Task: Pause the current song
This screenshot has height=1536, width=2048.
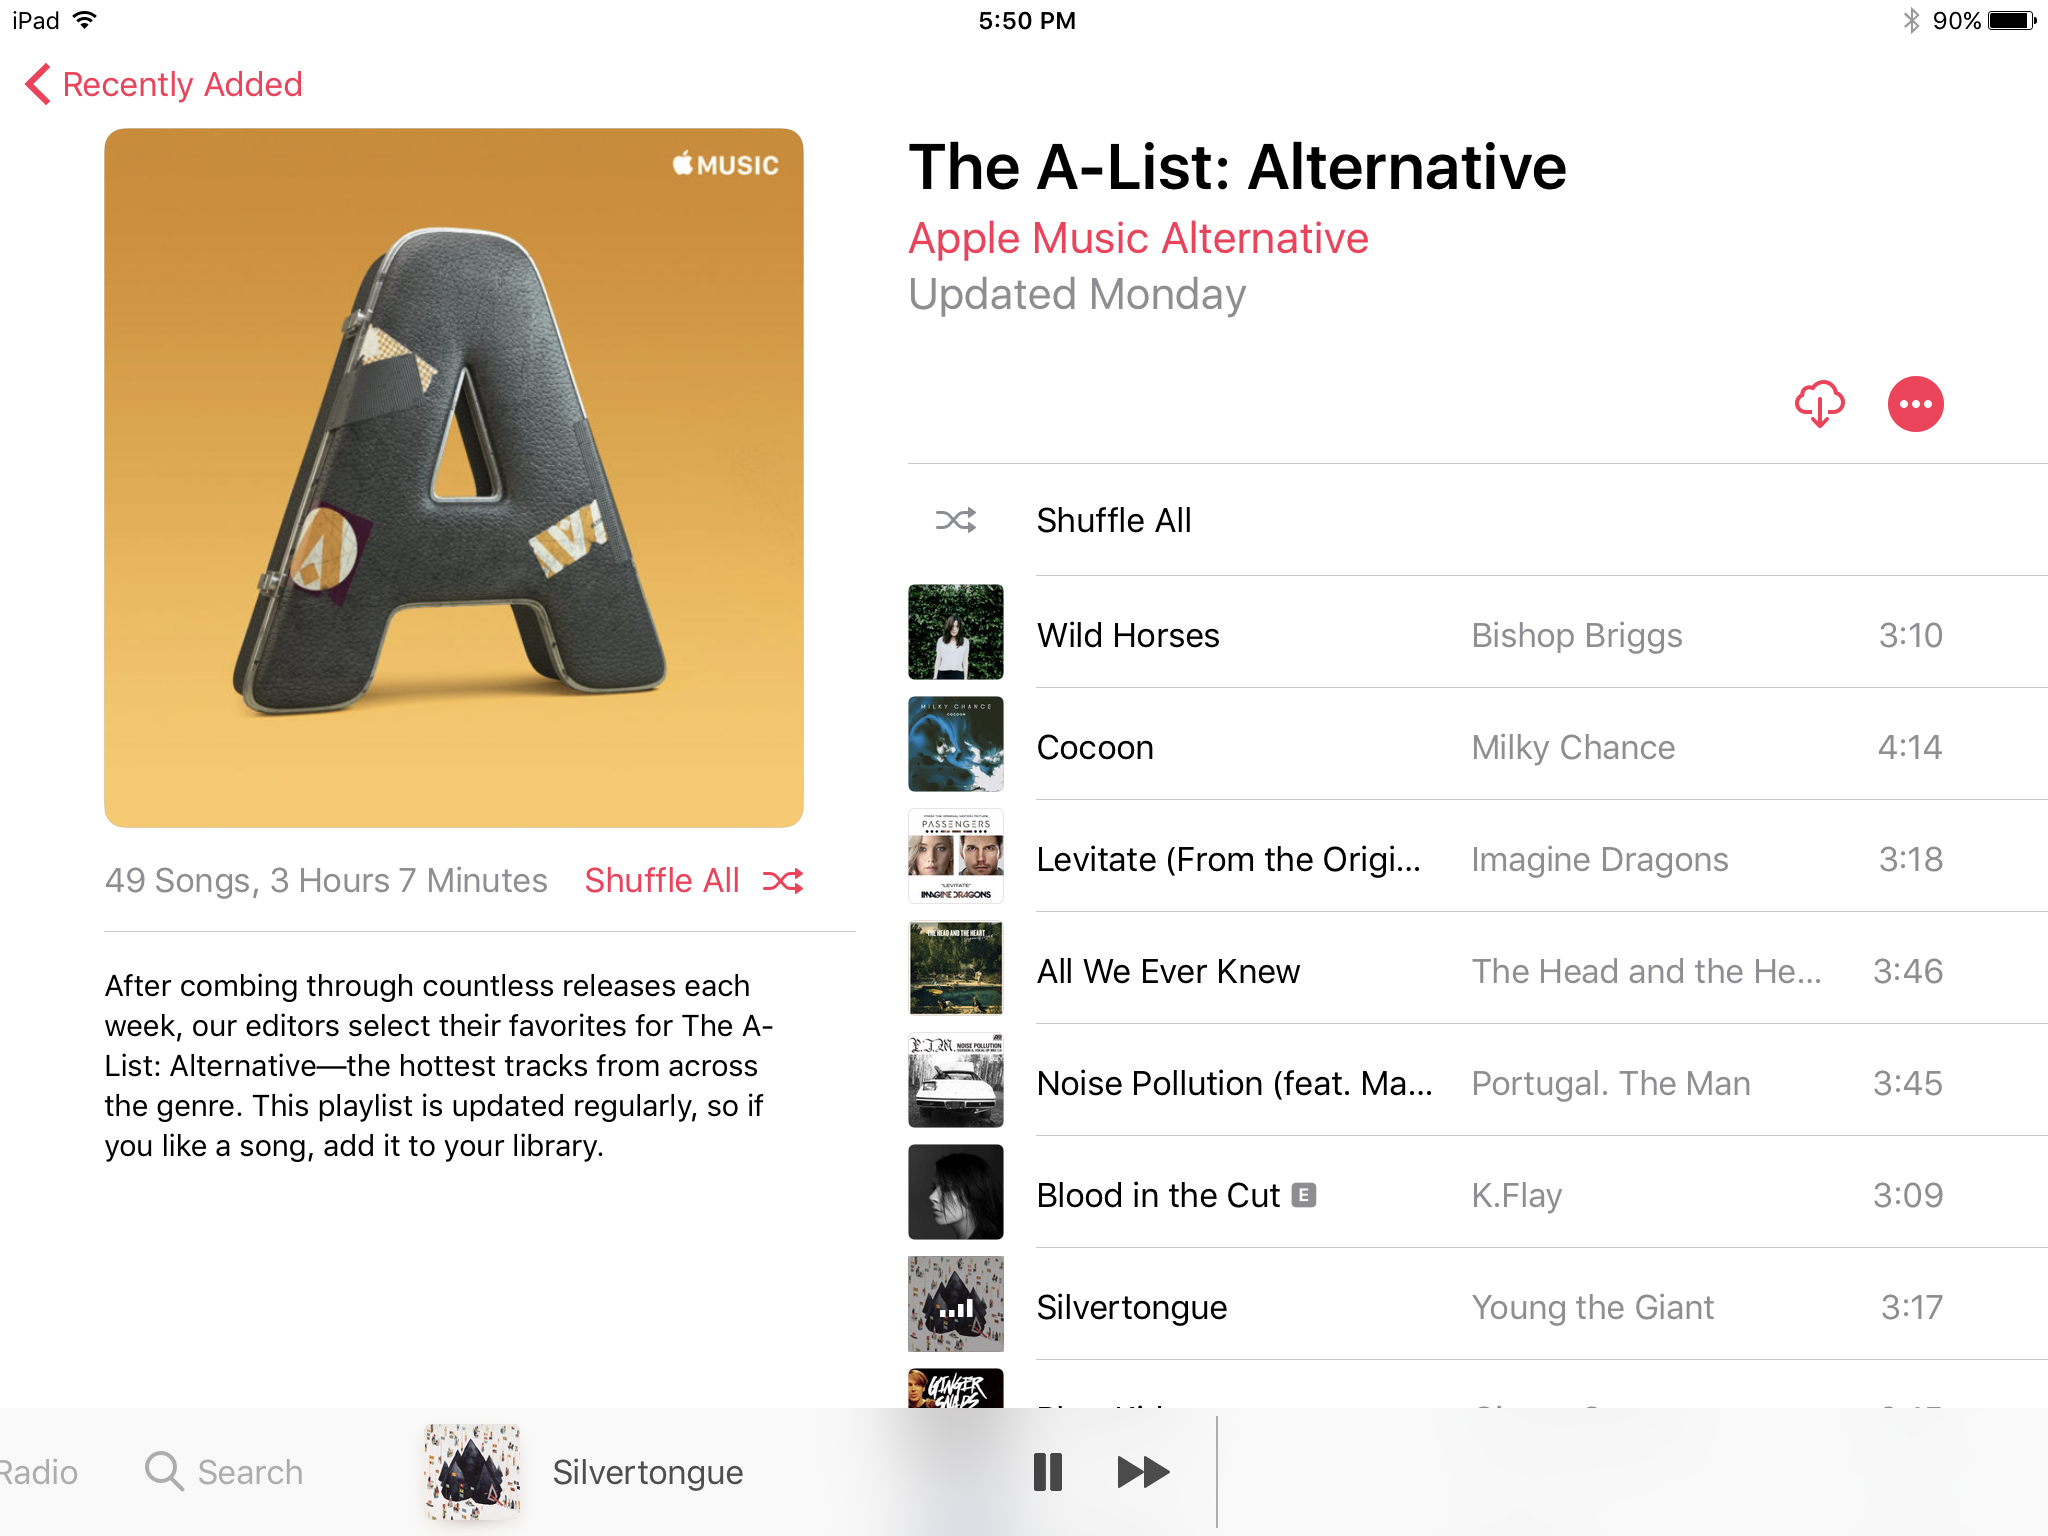Action: (1047, 1472)
